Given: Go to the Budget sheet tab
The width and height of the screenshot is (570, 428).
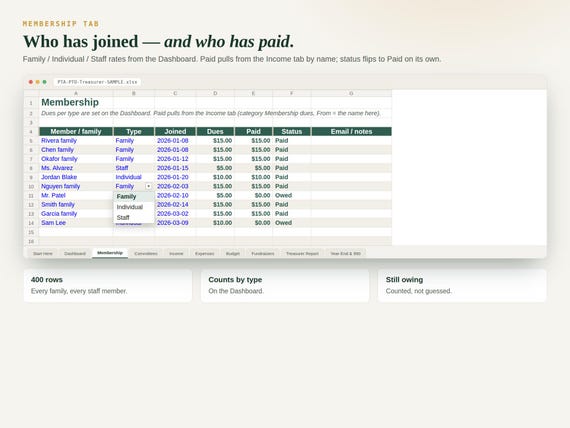Looking at the screenshot, I should point(233,253).
